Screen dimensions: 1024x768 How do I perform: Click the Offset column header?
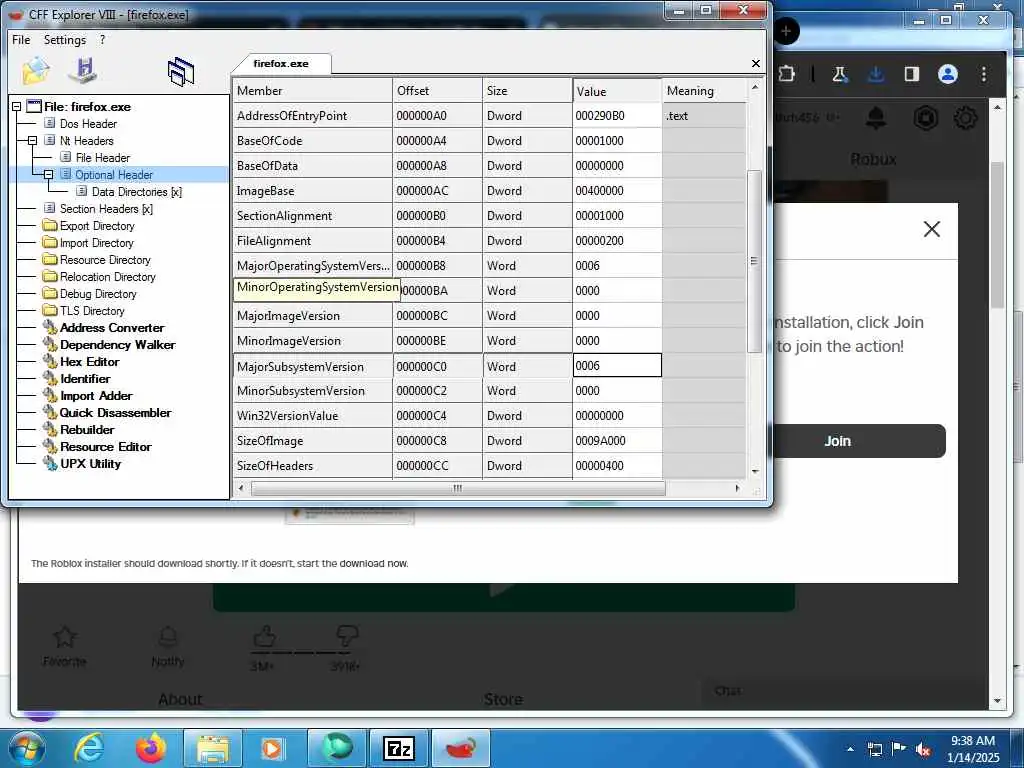point(438,91)
